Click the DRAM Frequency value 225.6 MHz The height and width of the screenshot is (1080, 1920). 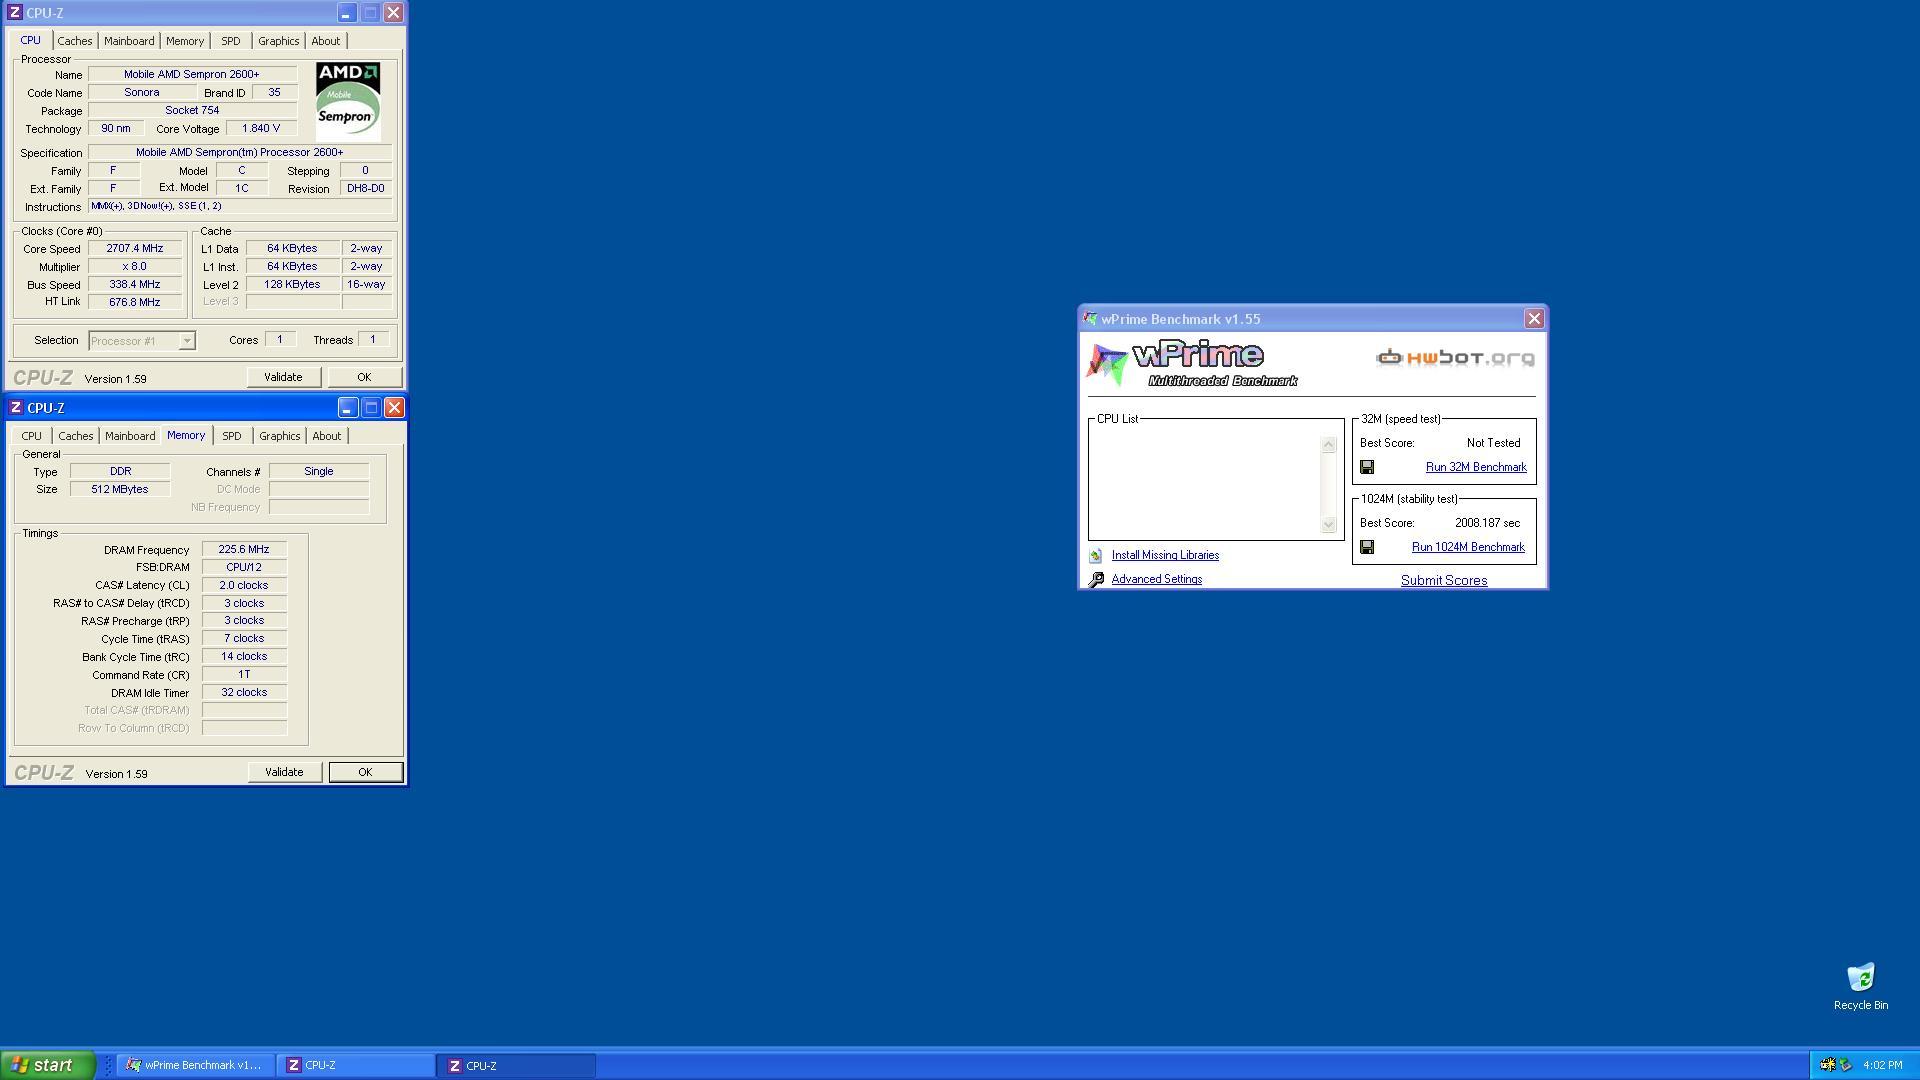[244, 549]
